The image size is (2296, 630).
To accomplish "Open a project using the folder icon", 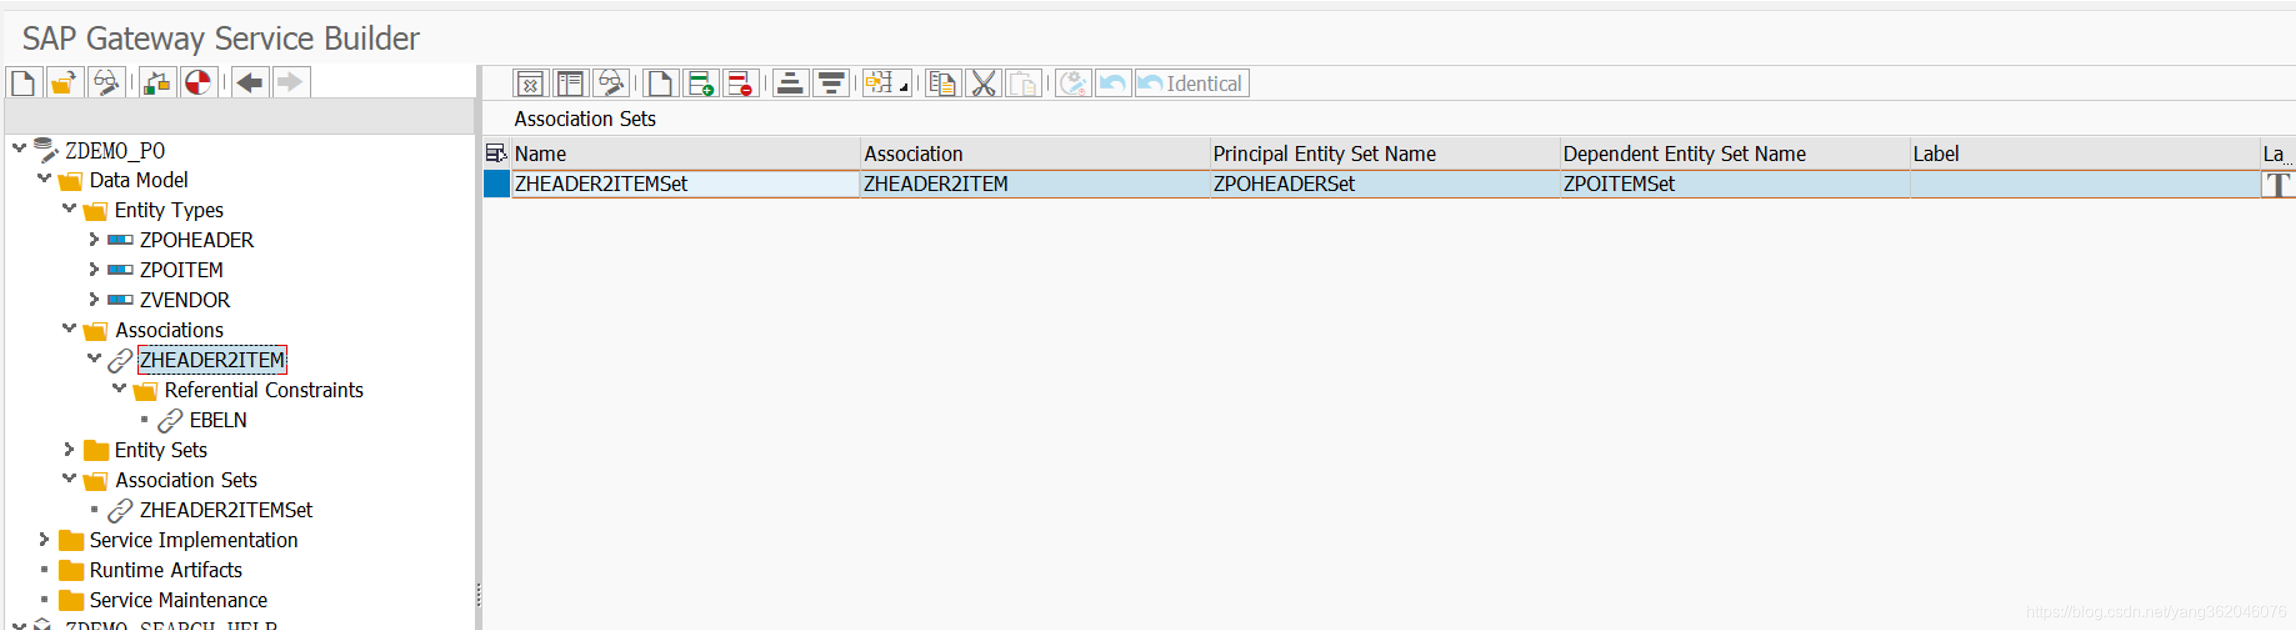I will 64,82.
